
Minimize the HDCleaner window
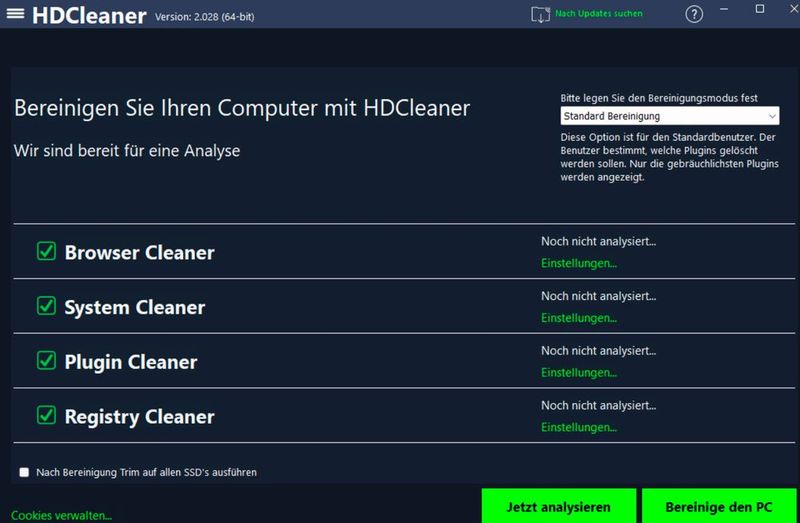723,9
